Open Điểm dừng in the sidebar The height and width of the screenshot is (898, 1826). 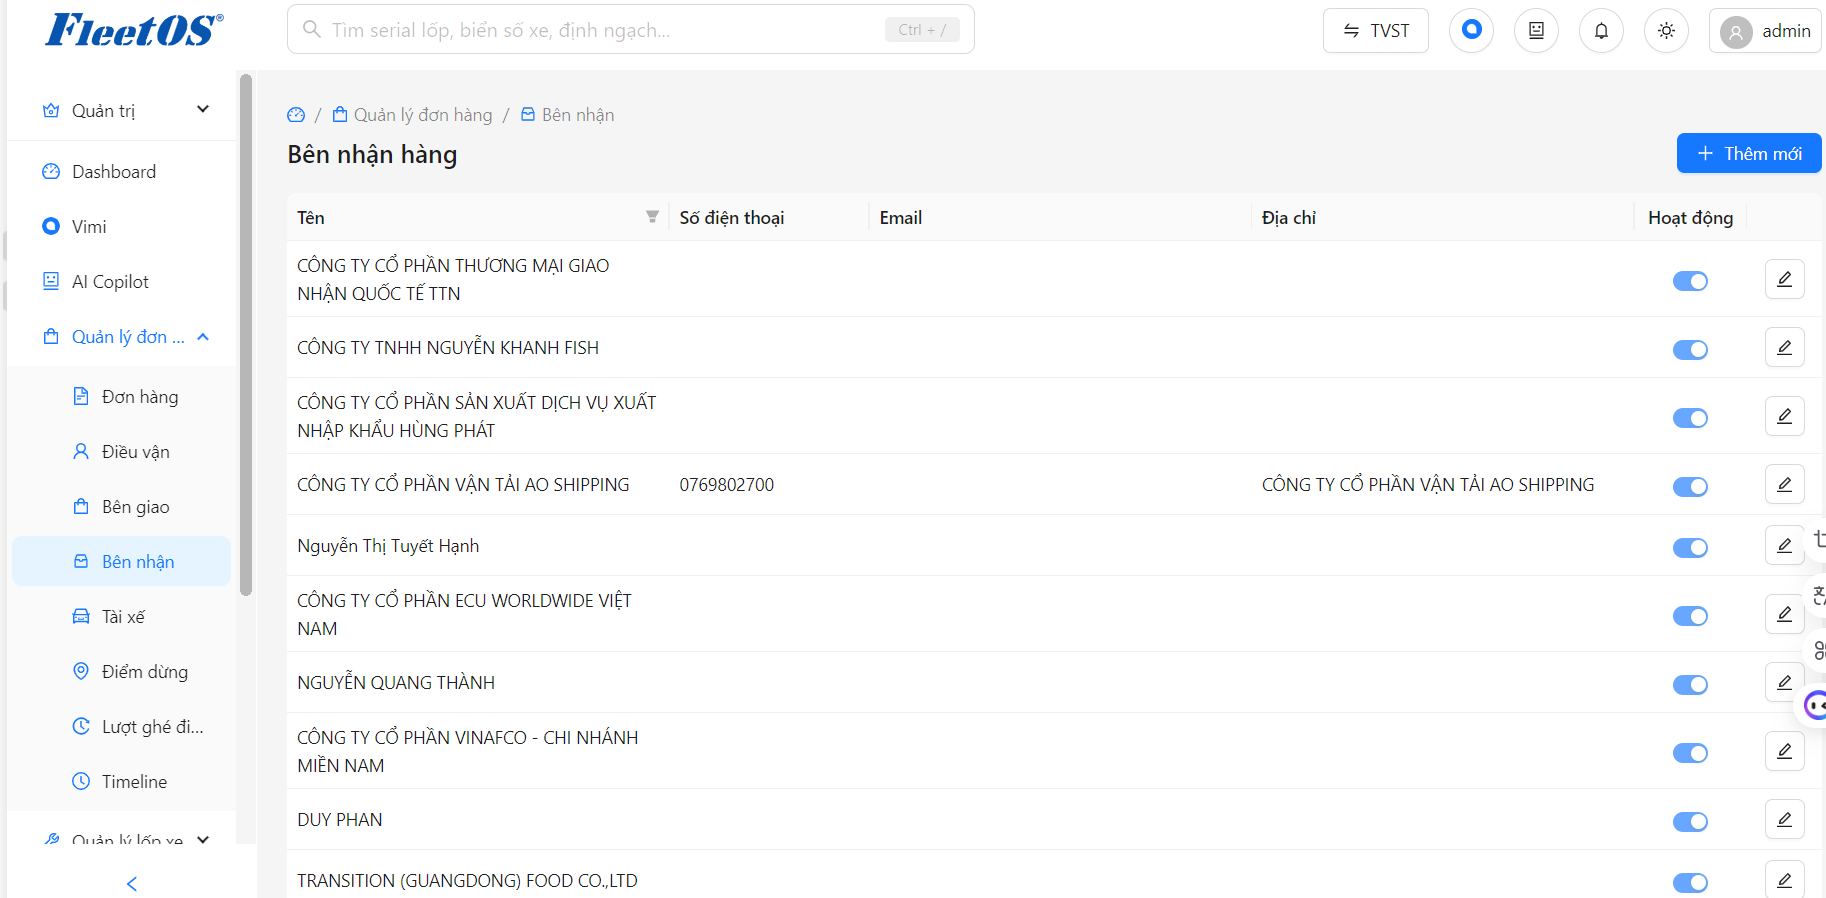click(122, 672)
